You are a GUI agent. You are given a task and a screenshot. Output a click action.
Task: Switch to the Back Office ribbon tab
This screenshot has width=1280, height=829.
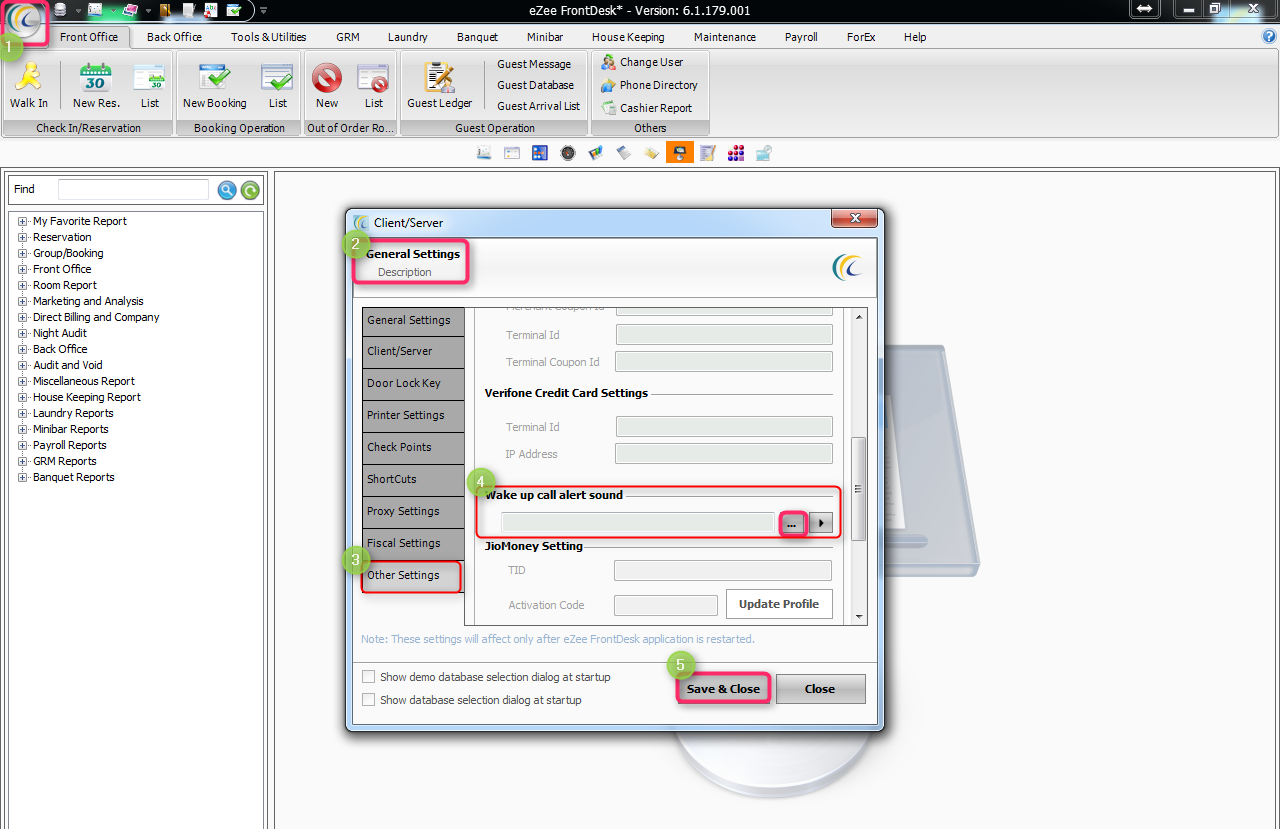[x=174, y=37]
